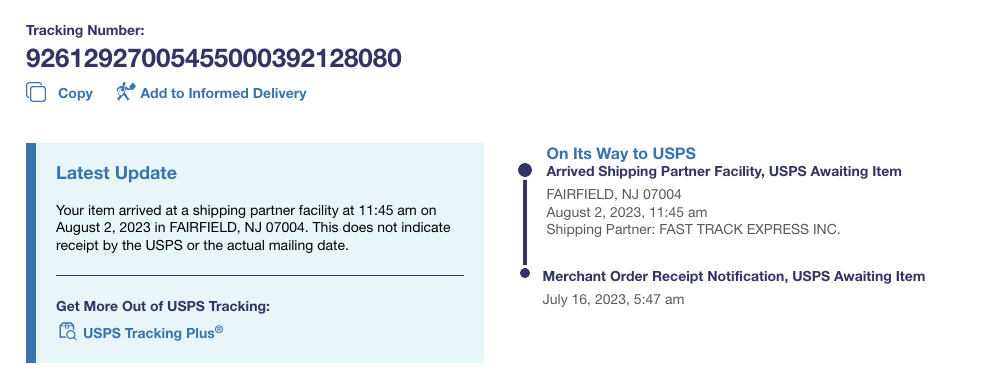Image resolution: width=983 pixels, height=379 pixels.
Task: Select Merchant Order Receipt Notification event title
Action: [733, 276]
